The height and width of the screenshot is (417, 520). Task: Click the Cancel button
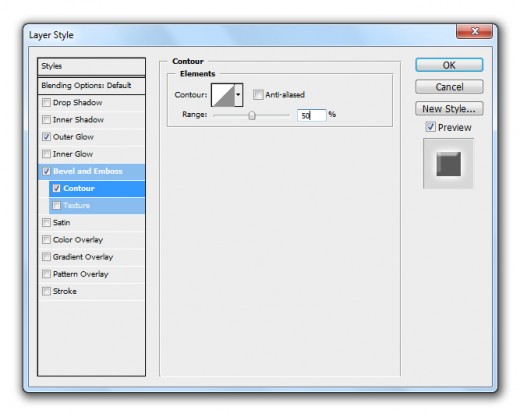tap(449, 87)
